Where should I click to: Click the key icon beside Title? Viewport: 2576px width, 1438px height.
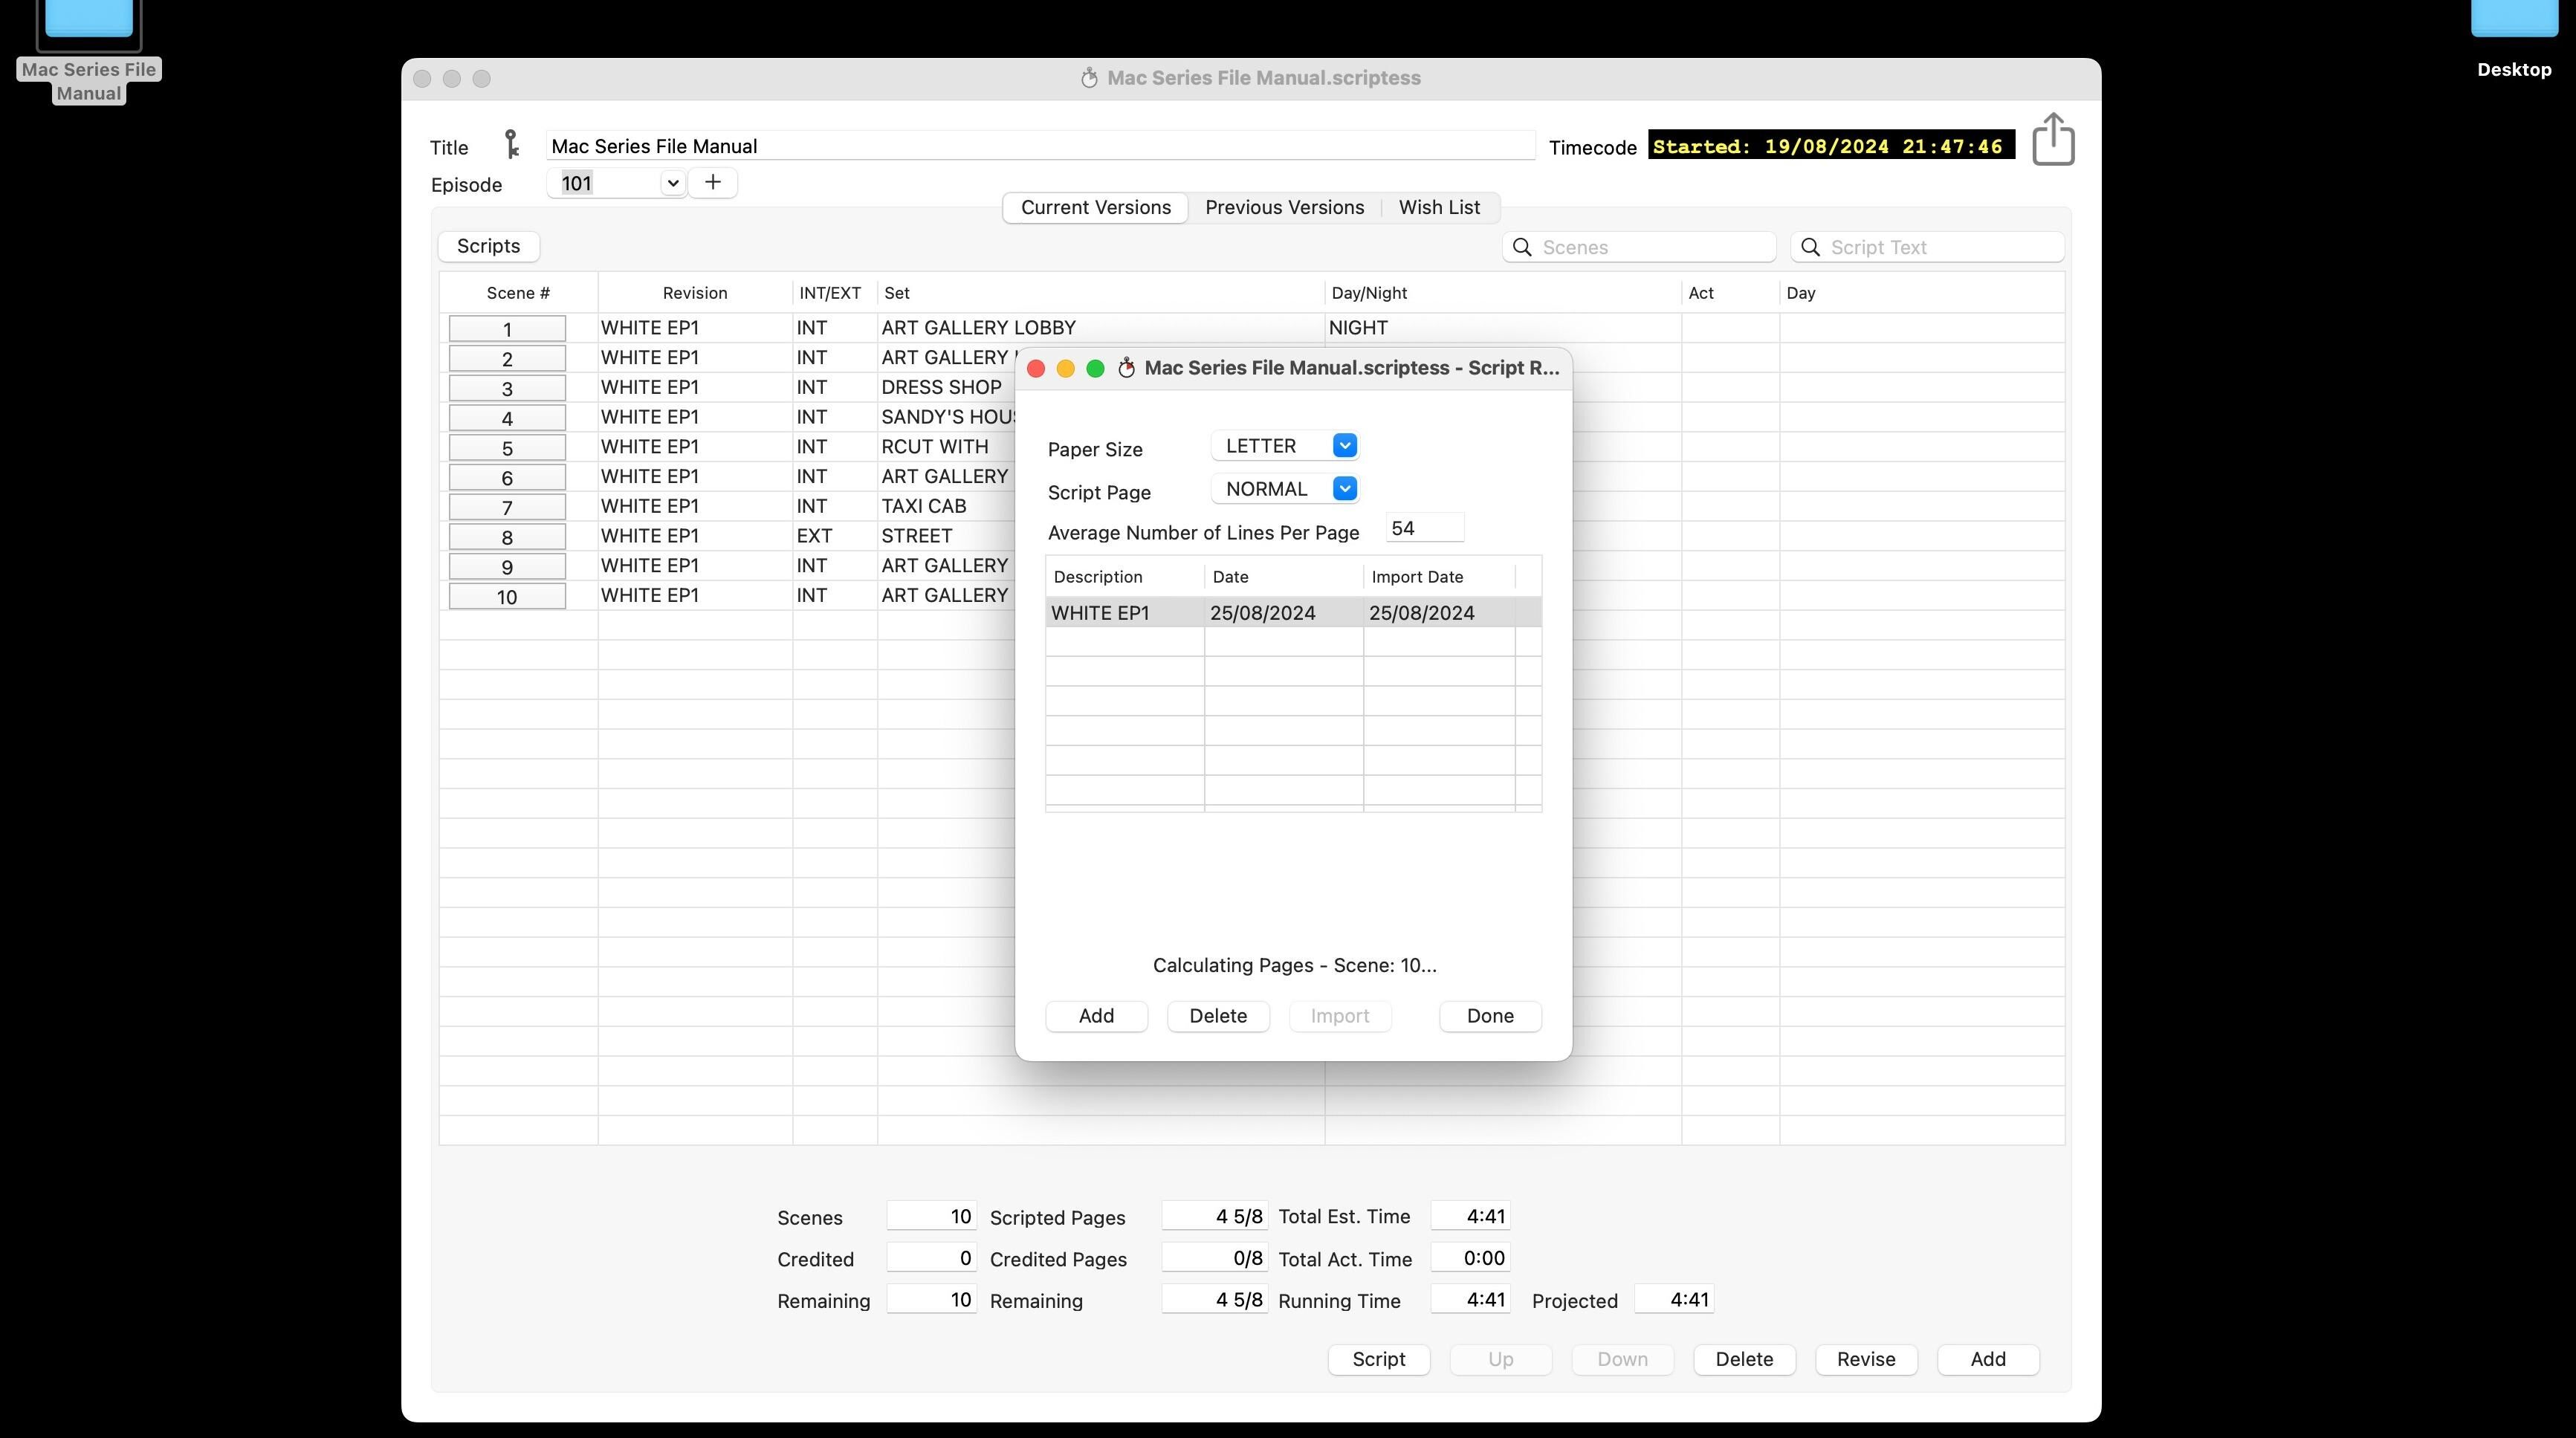(x=511, y=144)
